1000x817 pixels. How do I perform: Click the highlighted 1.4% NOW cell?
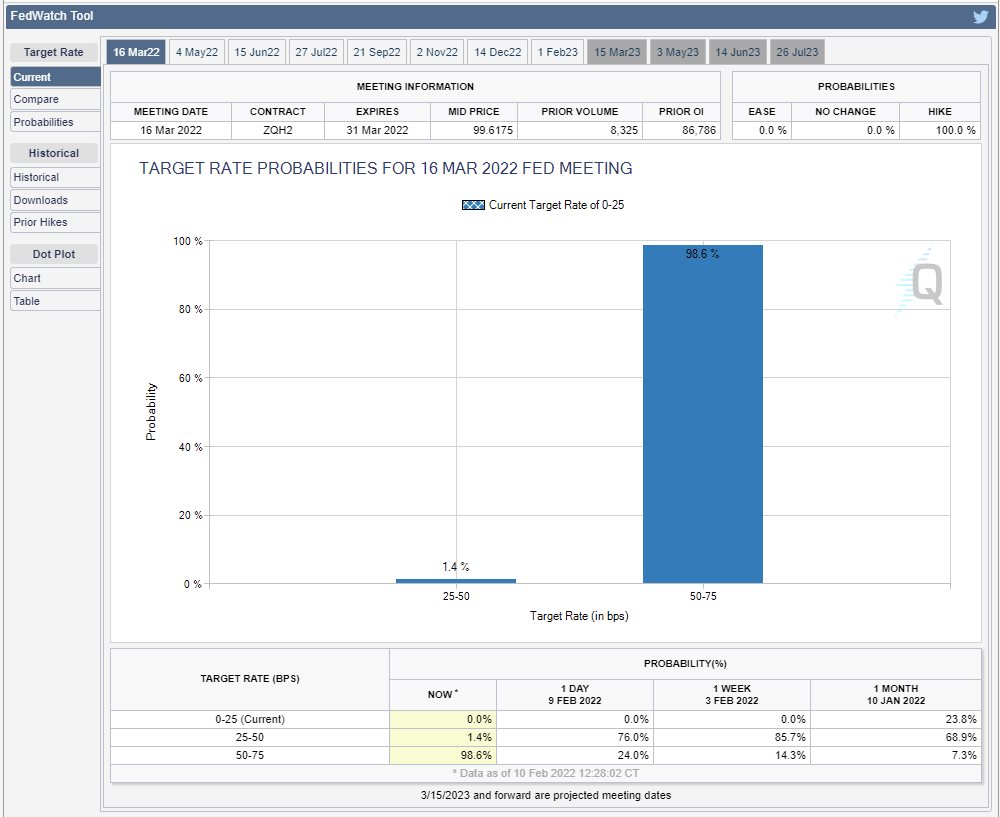pyautogui.click(x=443, y=737)
